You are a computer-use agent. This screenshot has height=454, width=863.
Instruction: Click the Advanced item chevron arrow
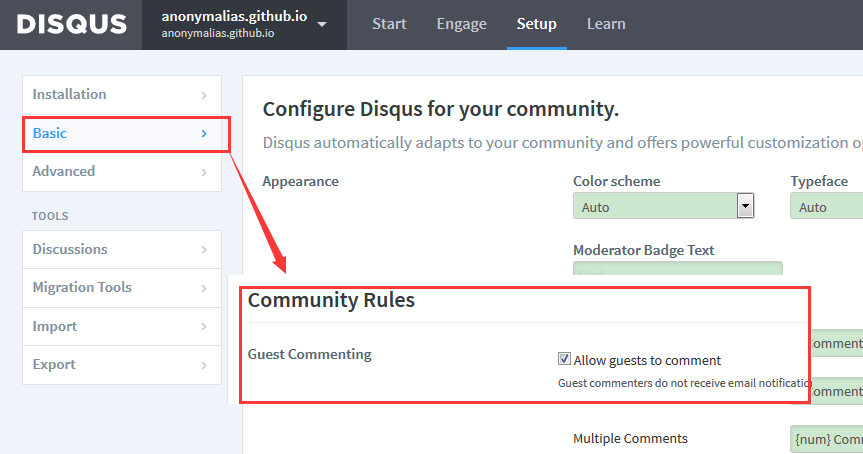click(204, 172)
